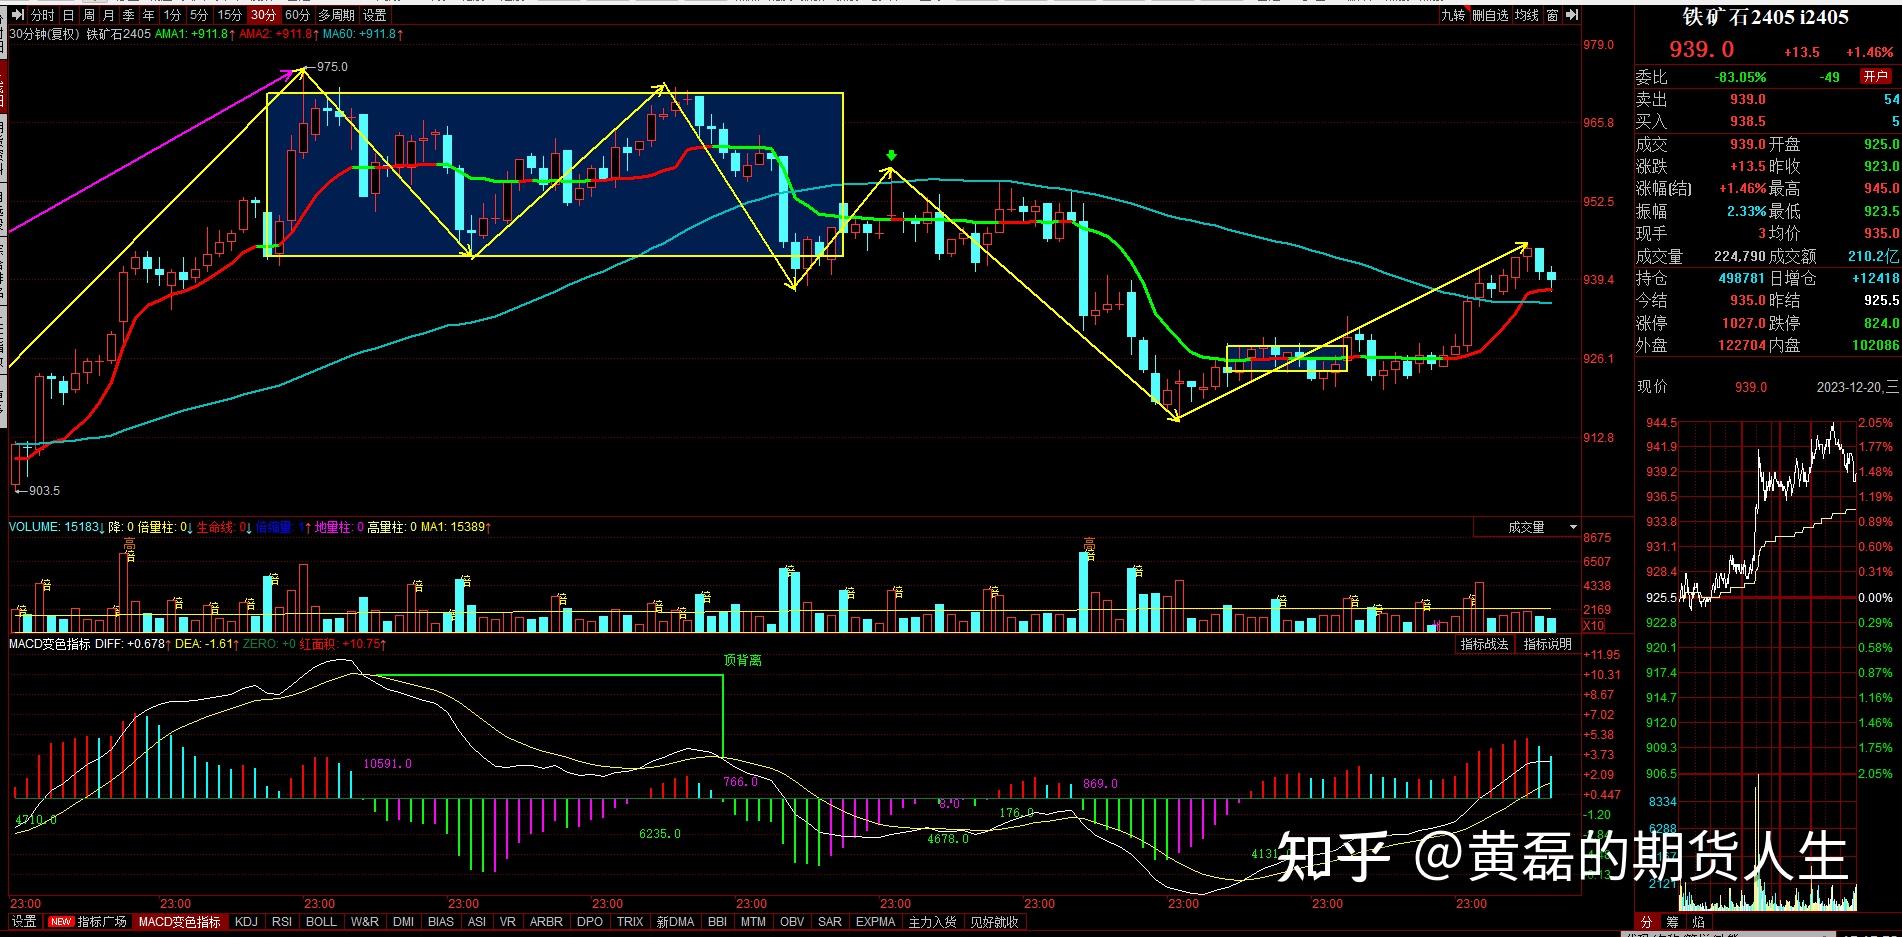This screenshot has height=937, width=1902.
Task: Switch to EXPMA indicator
Action: point(876,922)
